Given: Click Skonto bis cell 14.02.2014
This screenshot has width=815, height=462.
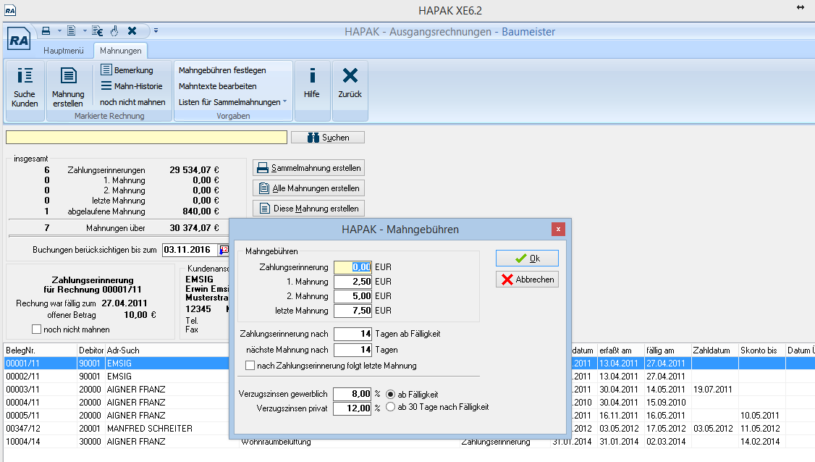Looking at the screenshot, I should 760,441.
